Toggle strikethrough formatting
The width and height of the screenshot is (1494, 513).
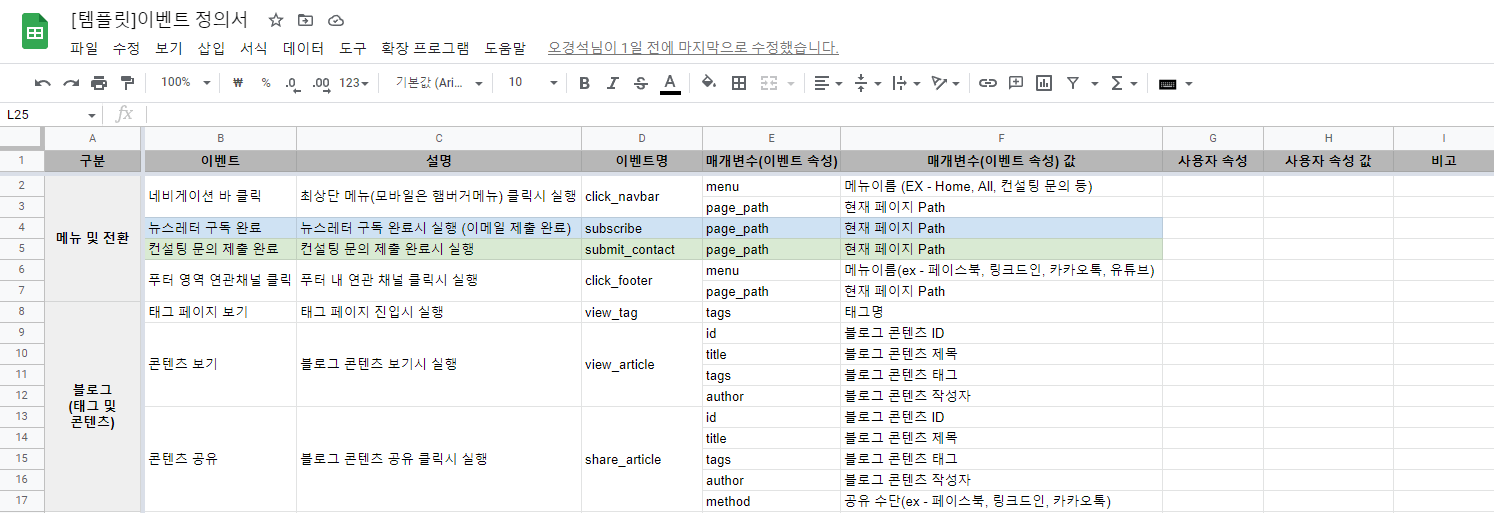coord(641,83)
